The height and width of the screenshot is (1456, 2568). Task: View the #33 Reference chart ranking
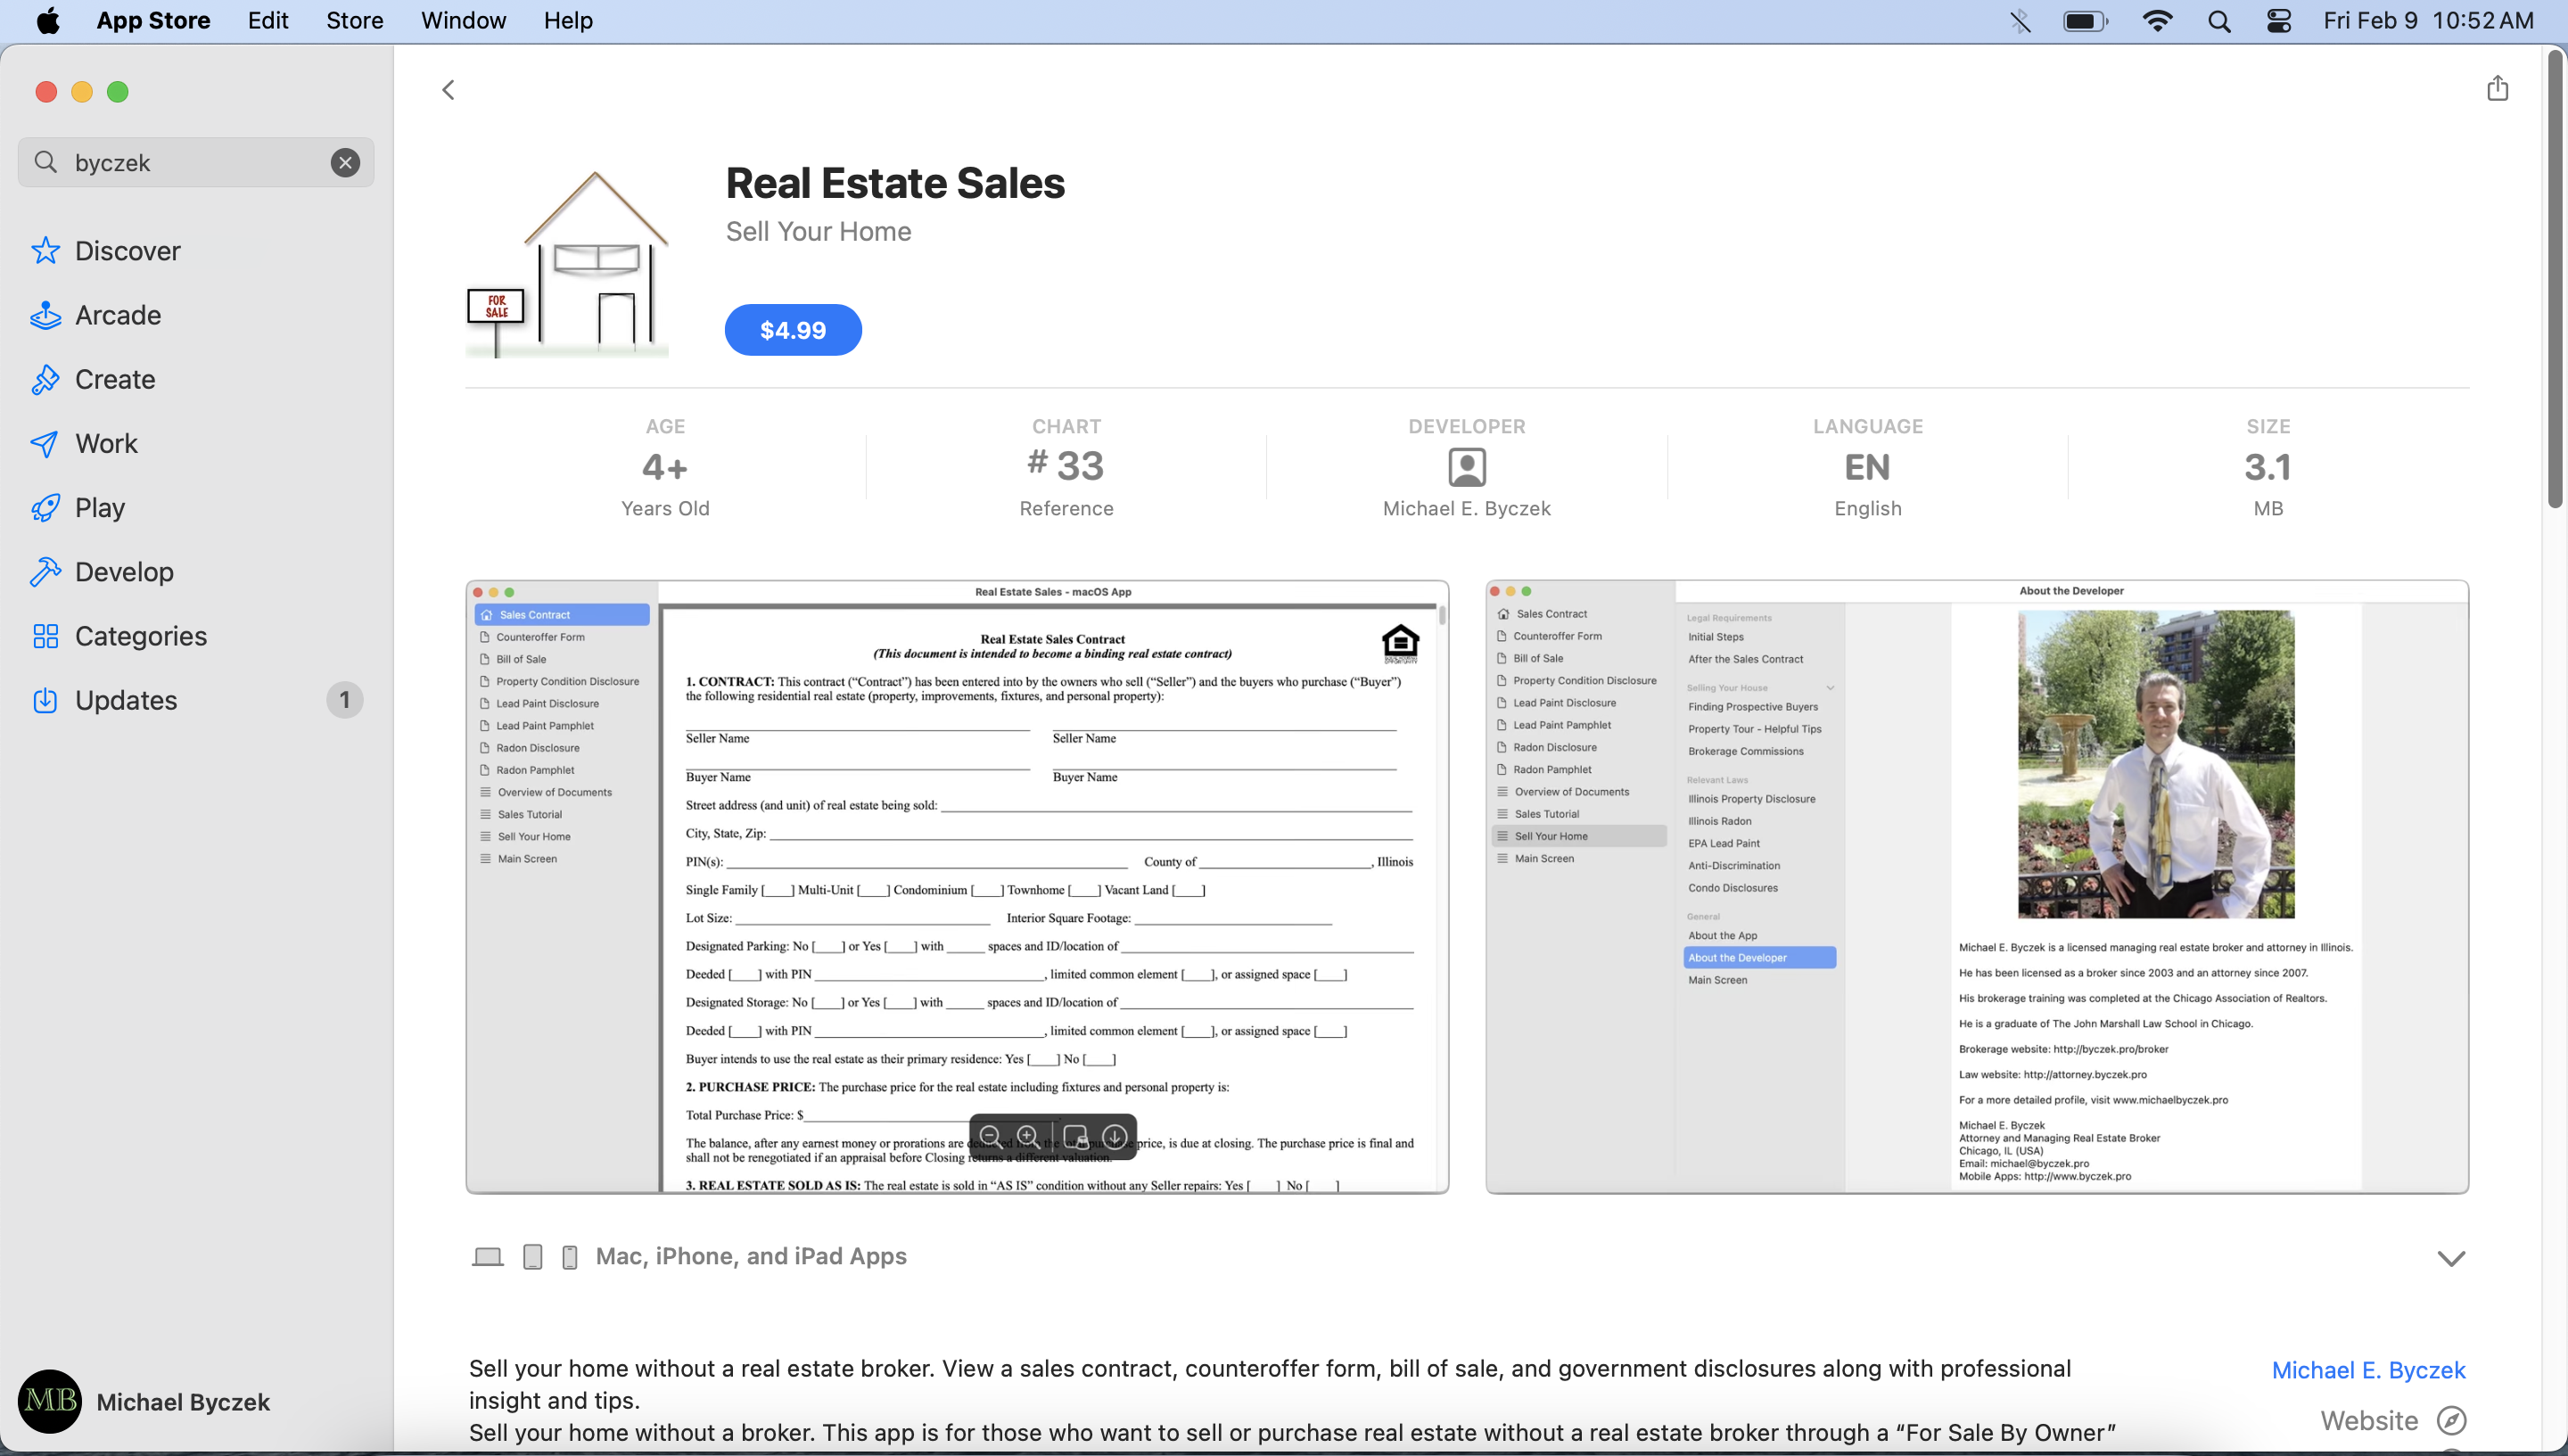1066,467
